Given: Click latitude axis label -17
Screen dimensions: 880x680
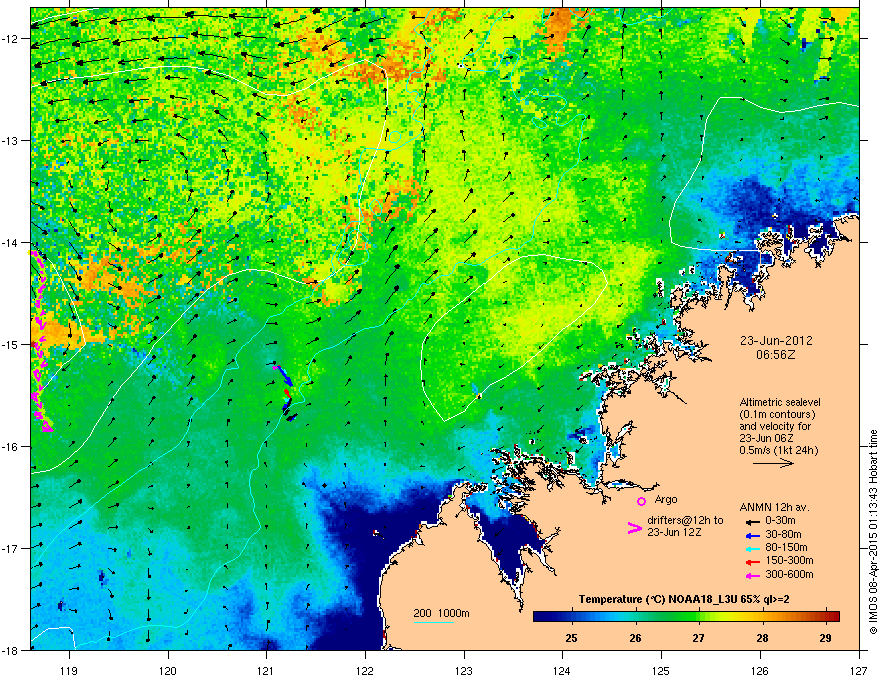Looking at the screenshot, I should pyautogui.click(x=11, y=549).
